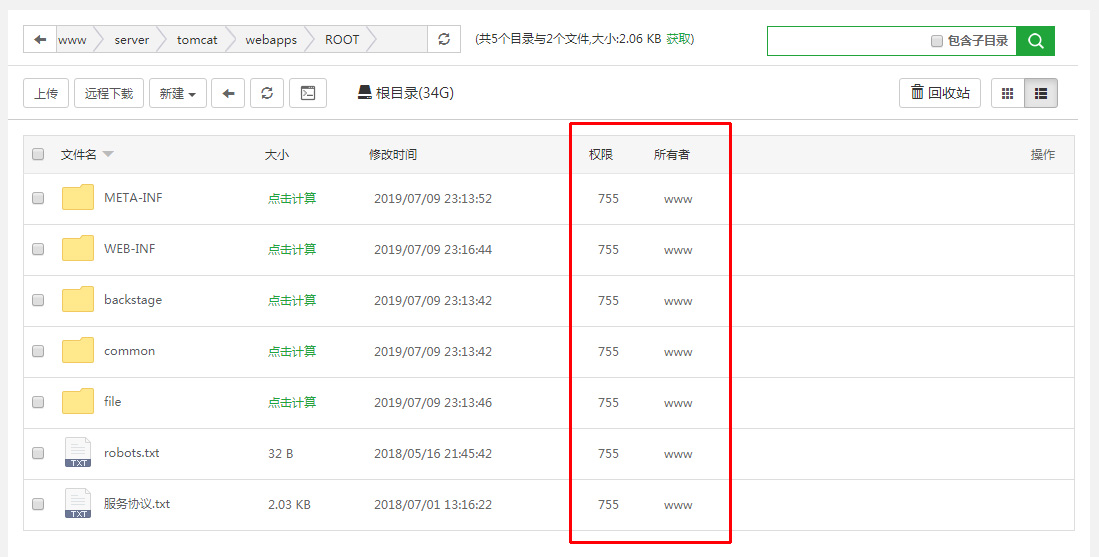Navigate to tomcat in the breadcrumb
Screen dimensions: 1099x557
click(197, 40)
